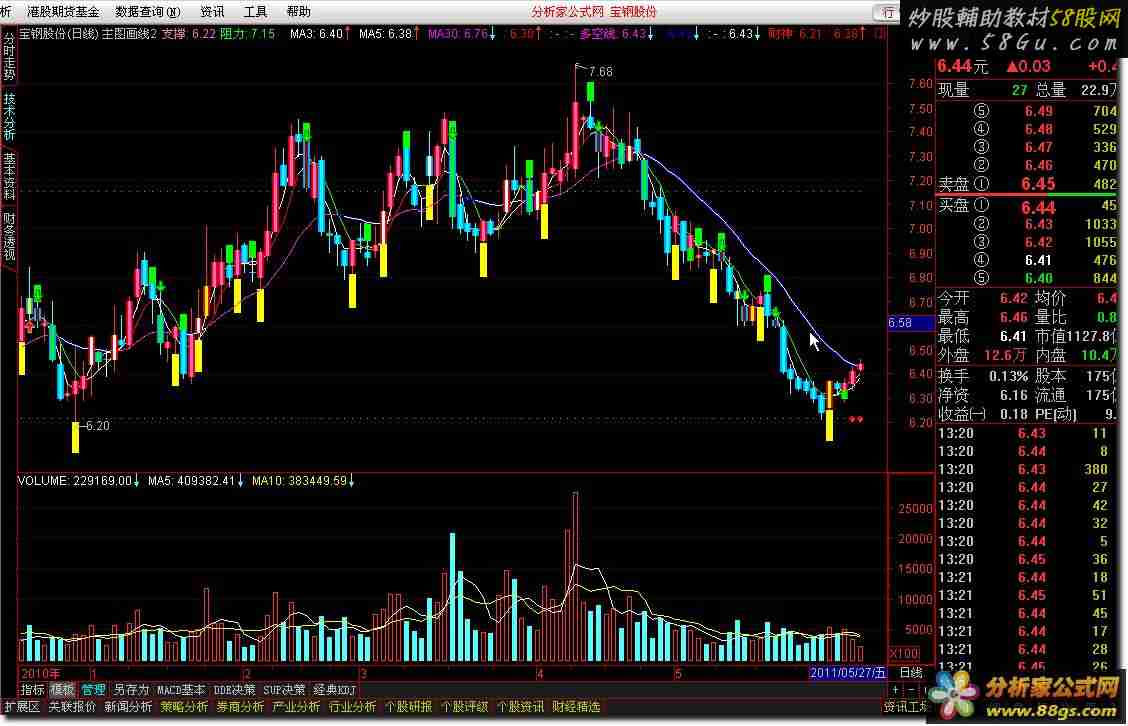Click the 外盘 12.6万 value
The image size is (1128, 726).
(x=1005, y=355)
